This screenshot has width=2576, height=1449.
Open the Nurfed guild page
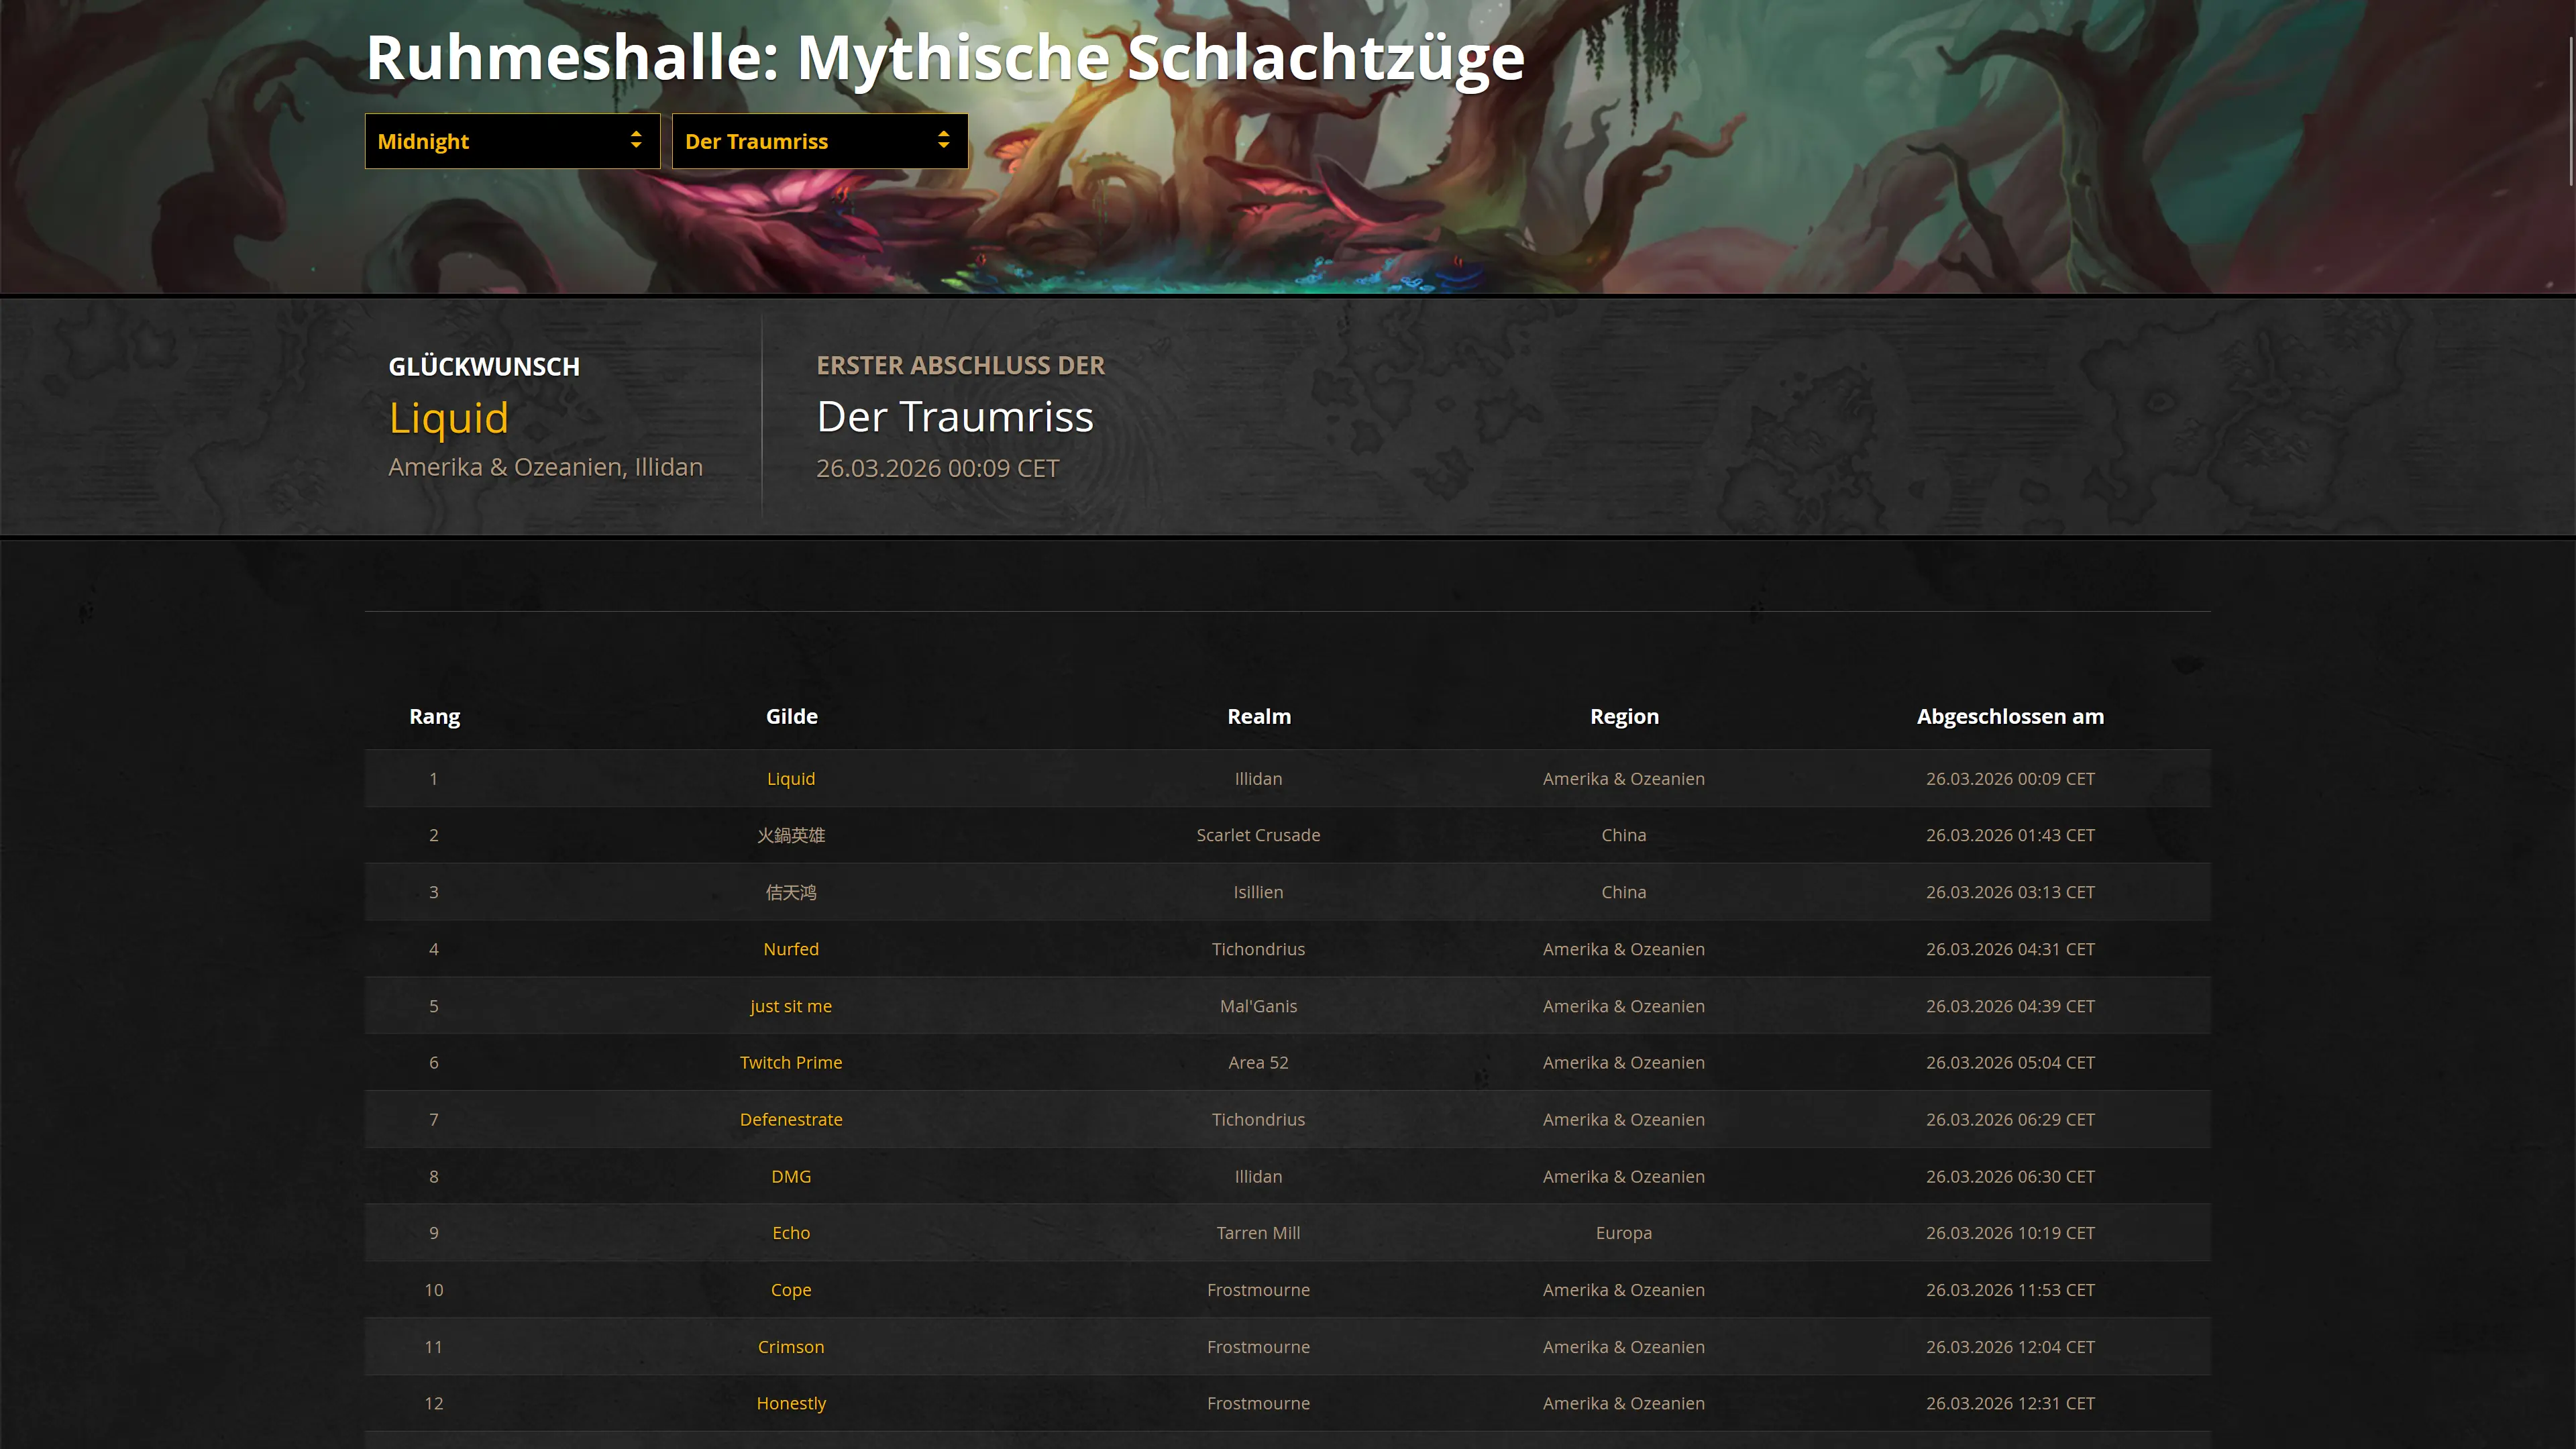[790, 949]
